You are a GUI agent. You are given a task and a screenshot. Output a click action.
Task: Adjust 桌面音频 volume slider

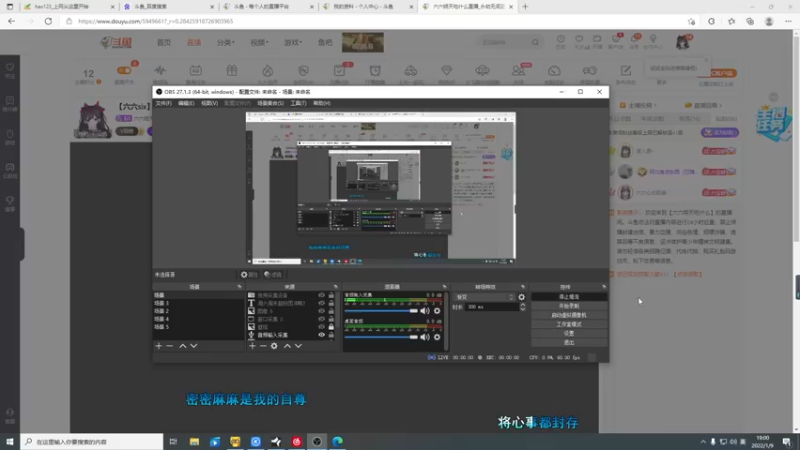pos(381,337)
